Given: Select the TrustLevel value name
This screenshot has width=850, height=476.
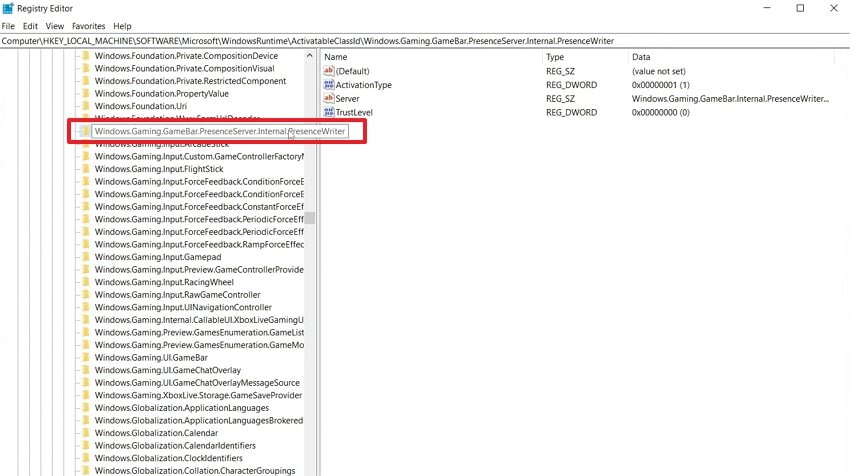Looking at the screenshot, I should [354, 112].
